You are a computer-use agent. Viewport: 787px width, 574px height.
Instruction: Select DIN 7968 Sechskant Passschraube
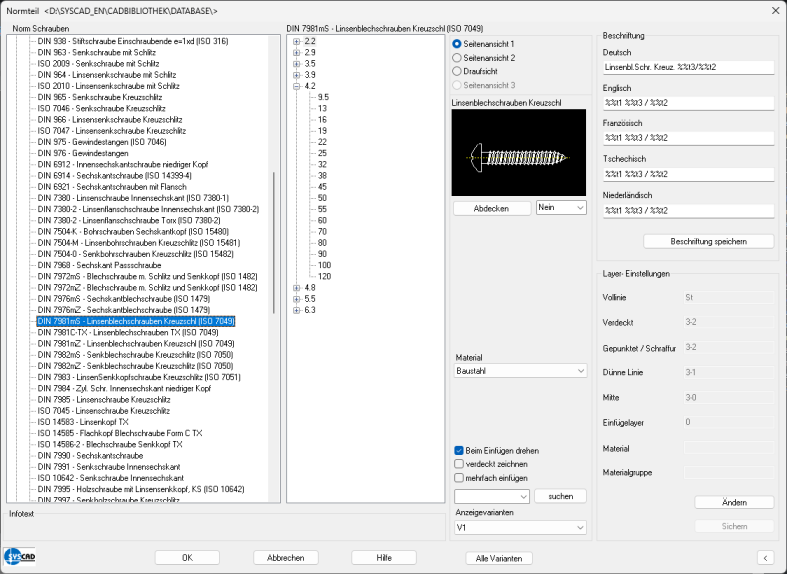point(99,265)
